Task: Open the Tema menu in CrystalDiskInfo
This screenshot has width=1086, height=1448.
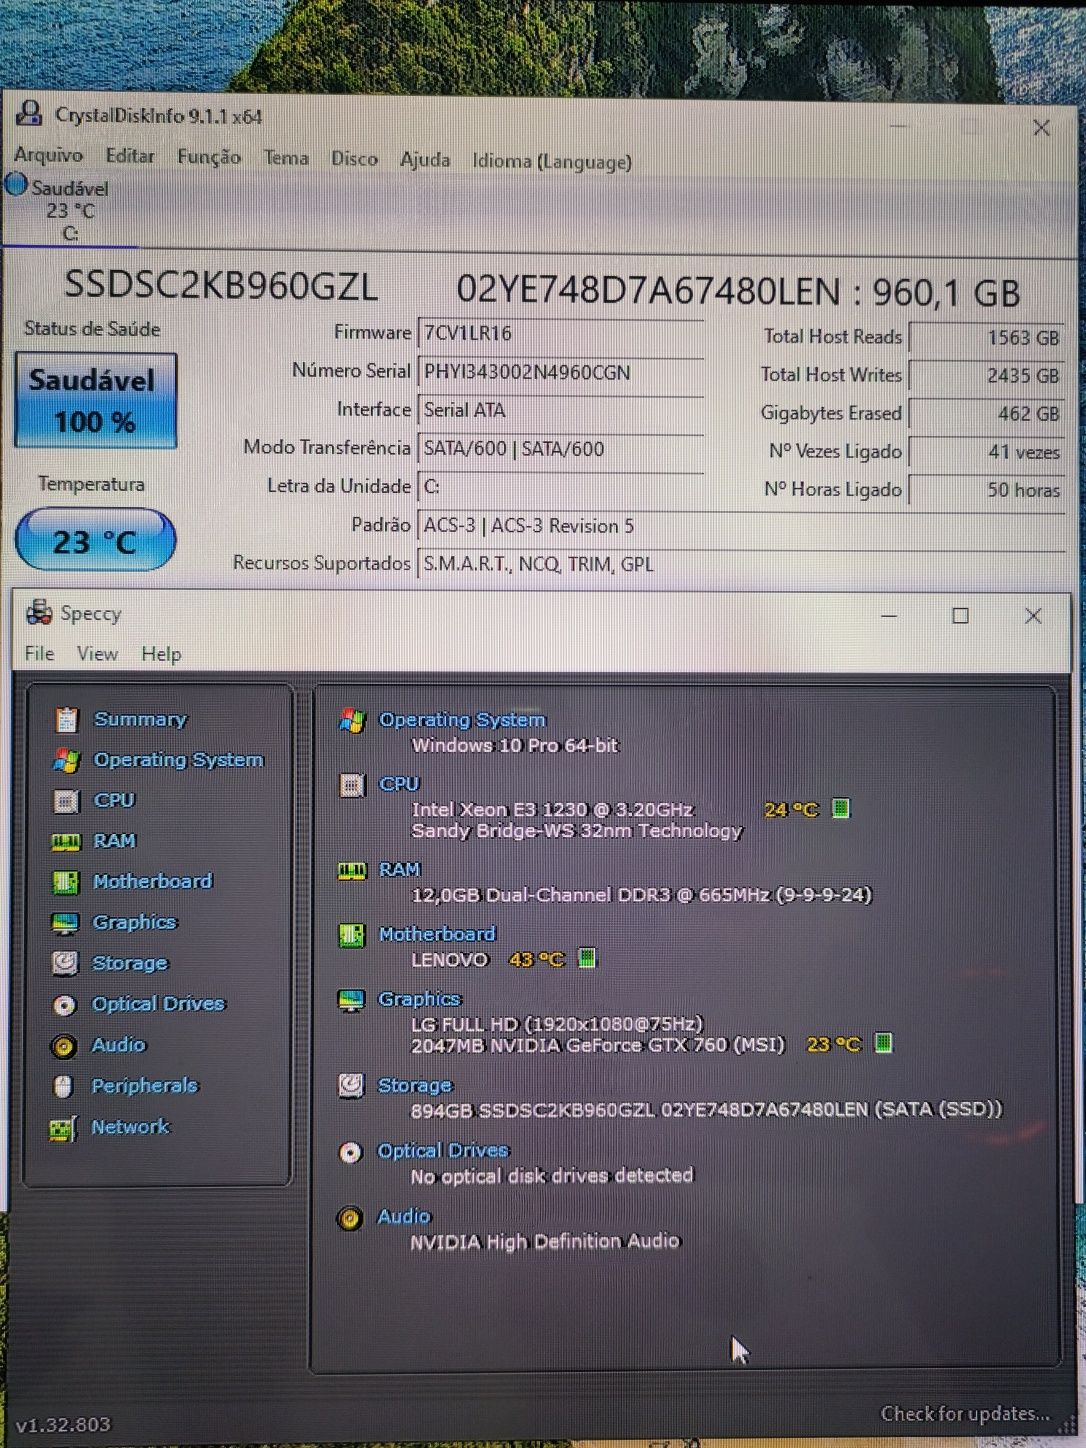Action: coord(286,158)
